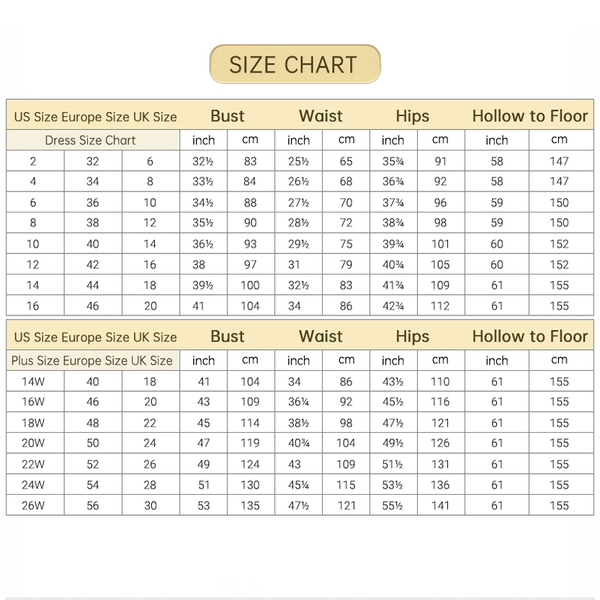
Task: Click the 36¼ waist inch value for 16W
Action: pos(298,401)
